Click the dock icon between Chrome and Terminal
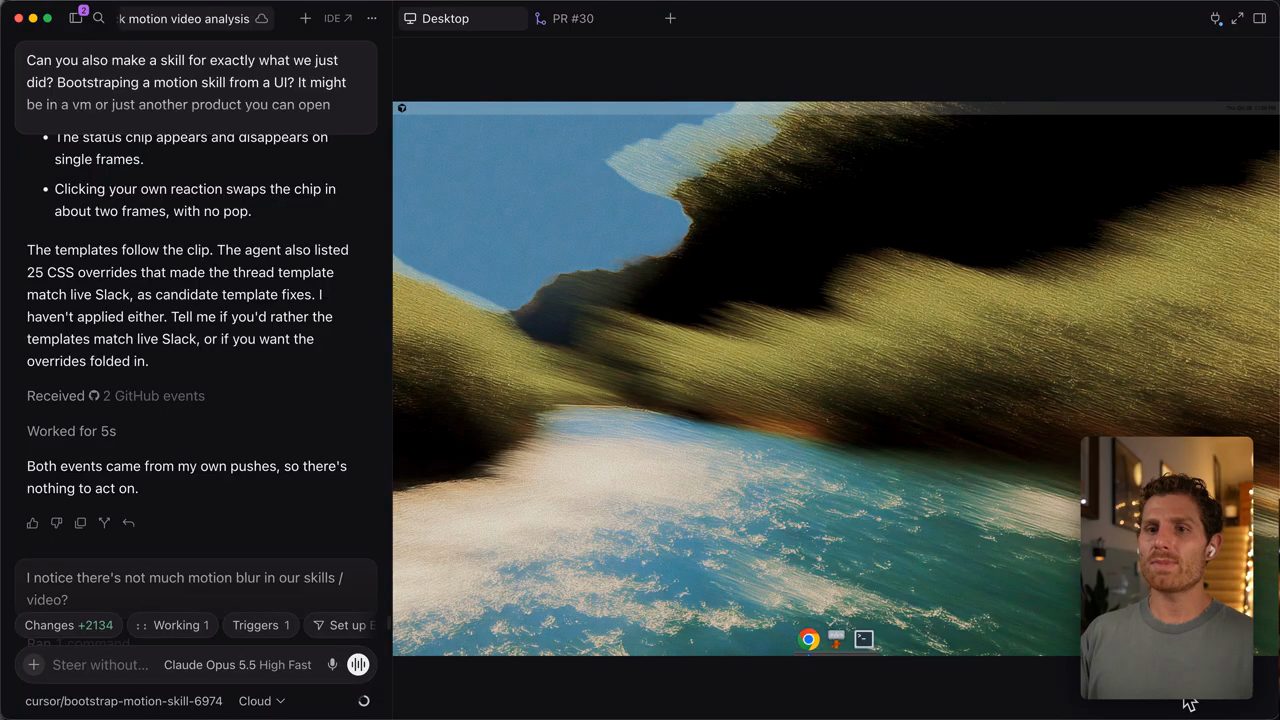The width and height of the screenshot is (1280, 720). pyautogui.click(x=837, y=640)
